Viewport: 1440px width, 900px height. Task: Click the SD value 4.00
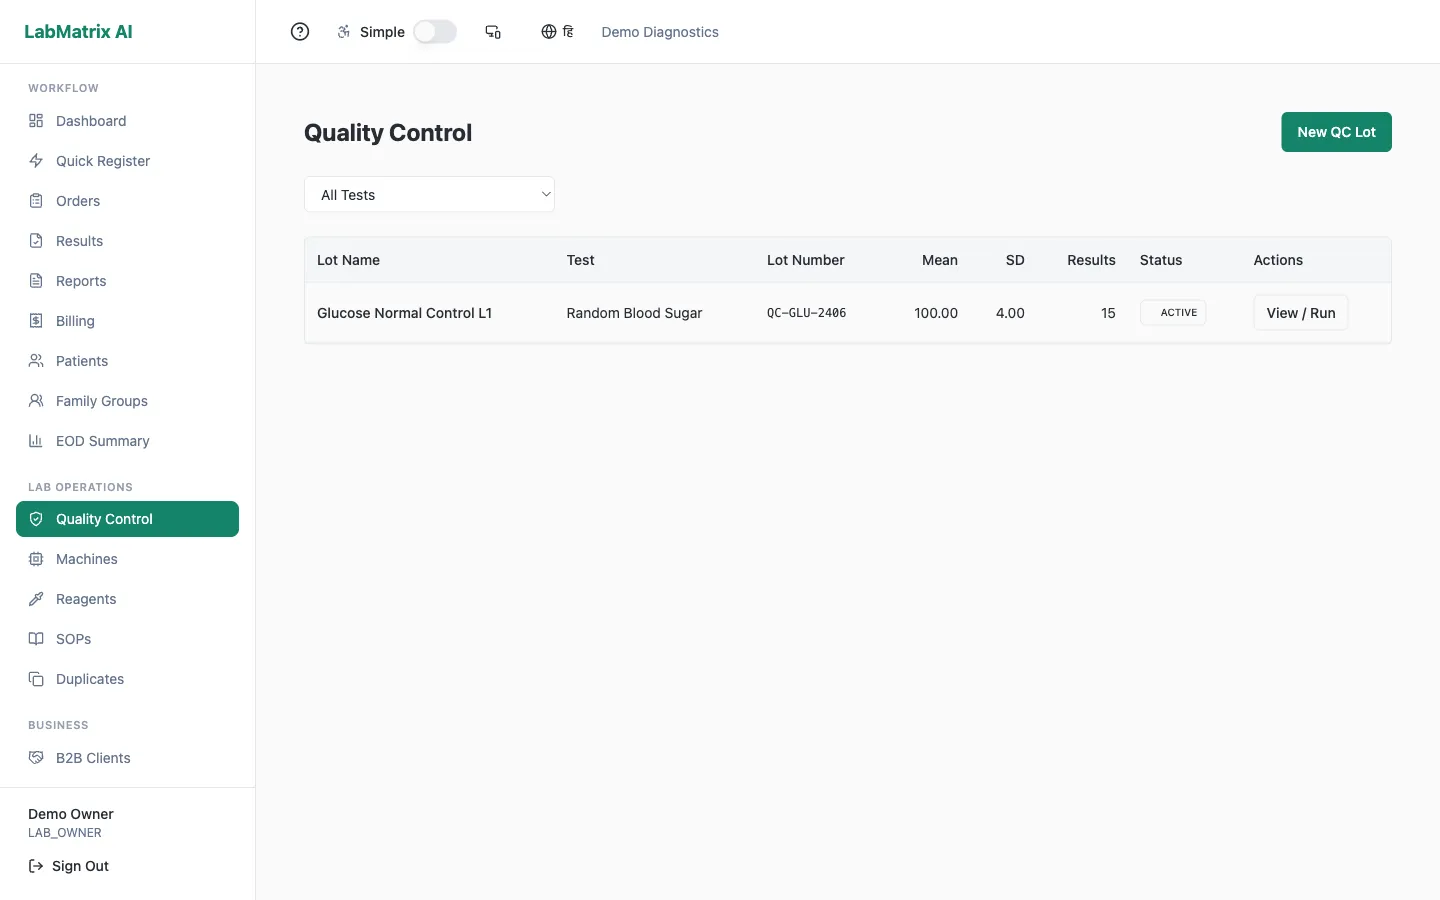point(1010,313)
